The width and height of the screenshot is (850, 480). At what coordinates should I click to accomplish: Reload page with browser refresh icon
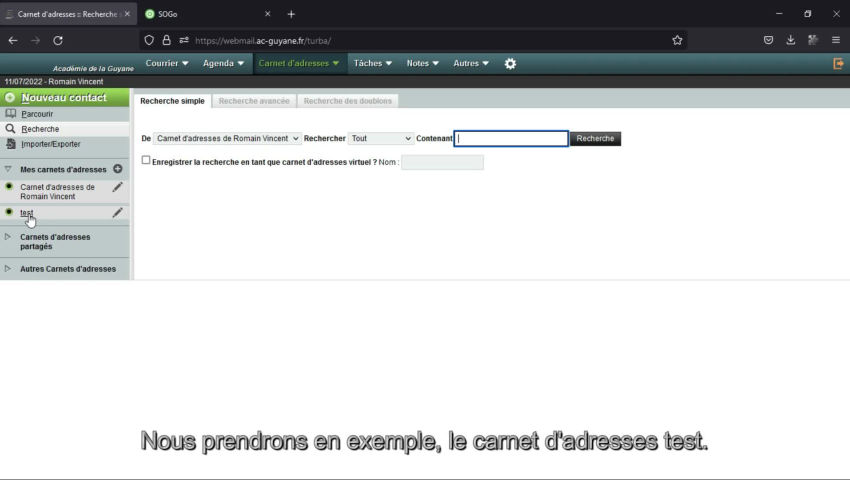pos(58,40)
